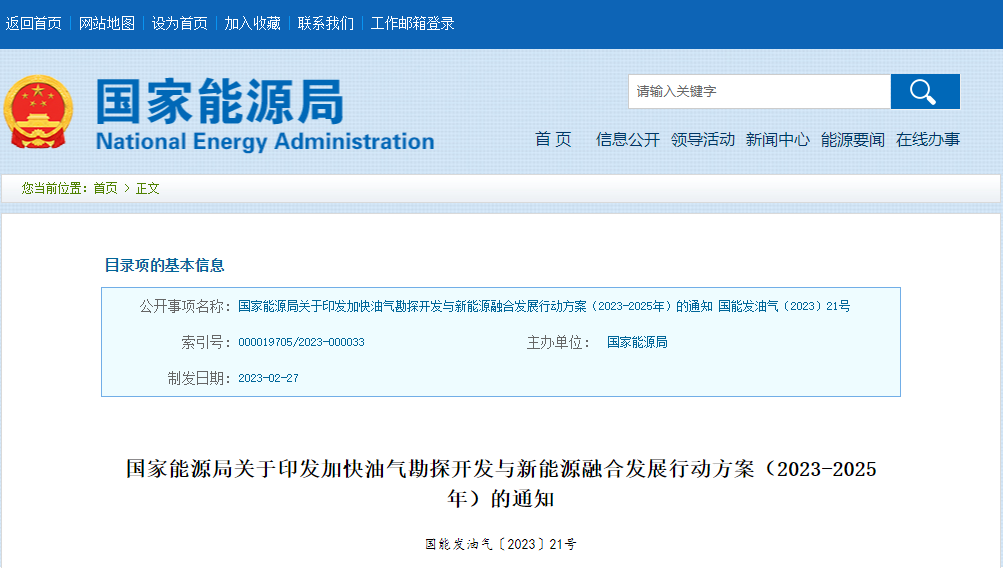The height and width of the screenshot is (568, 1003).
Task: Click 设为首页 in the top bar
Action: (x=180, y=23)
